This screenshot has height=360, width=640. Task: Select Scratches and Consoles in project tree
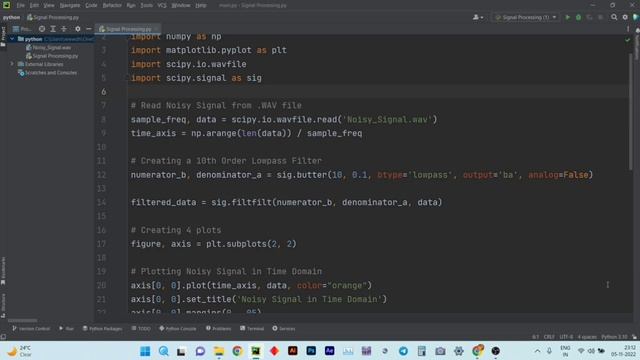(x=47, y=73)
